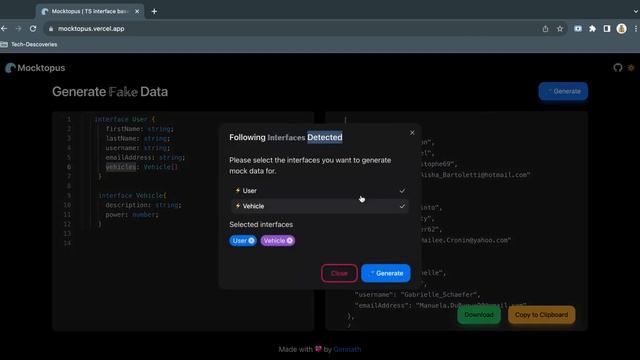The image size is (640, 360).
Task: Remove the Vehicle chip from selected interfaces
Action: (289, 241)
